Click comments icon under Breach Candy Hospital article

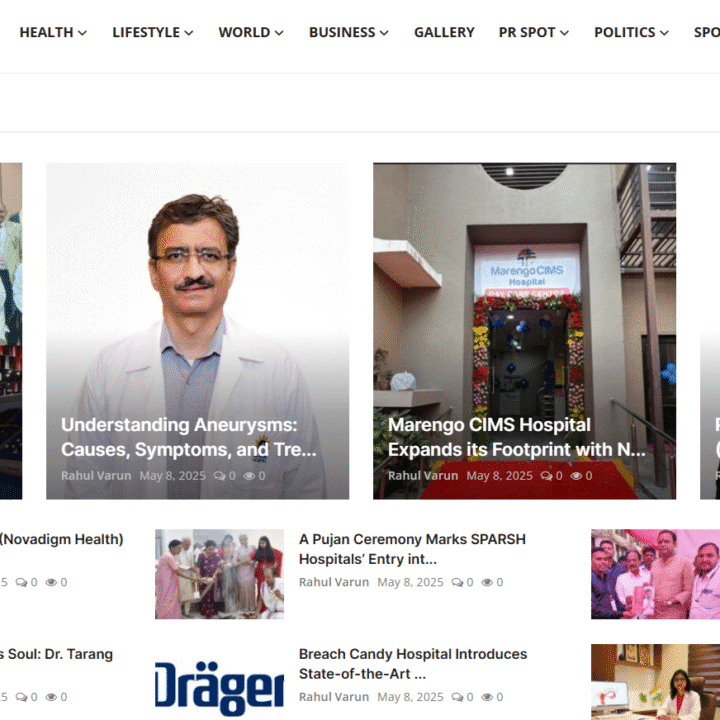coord(458,697)
